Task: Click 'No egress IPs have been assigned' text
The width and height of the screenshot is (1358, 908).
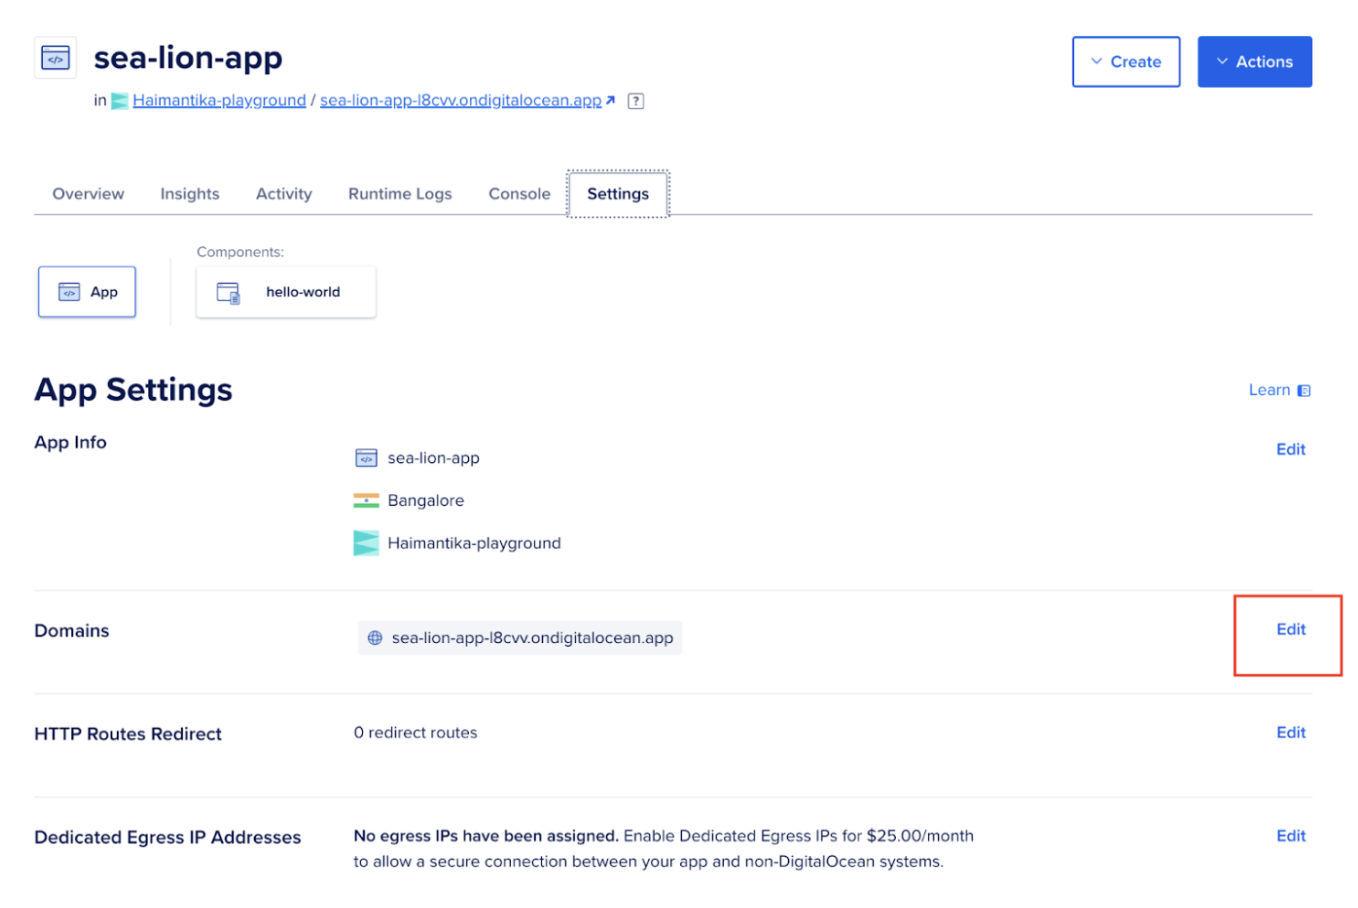Action: click(x=486, y=836)
